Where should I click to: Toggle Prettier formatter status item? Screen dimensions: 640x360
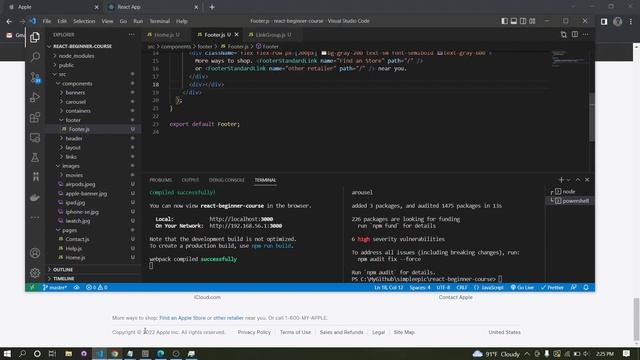(x=552, y=287)
